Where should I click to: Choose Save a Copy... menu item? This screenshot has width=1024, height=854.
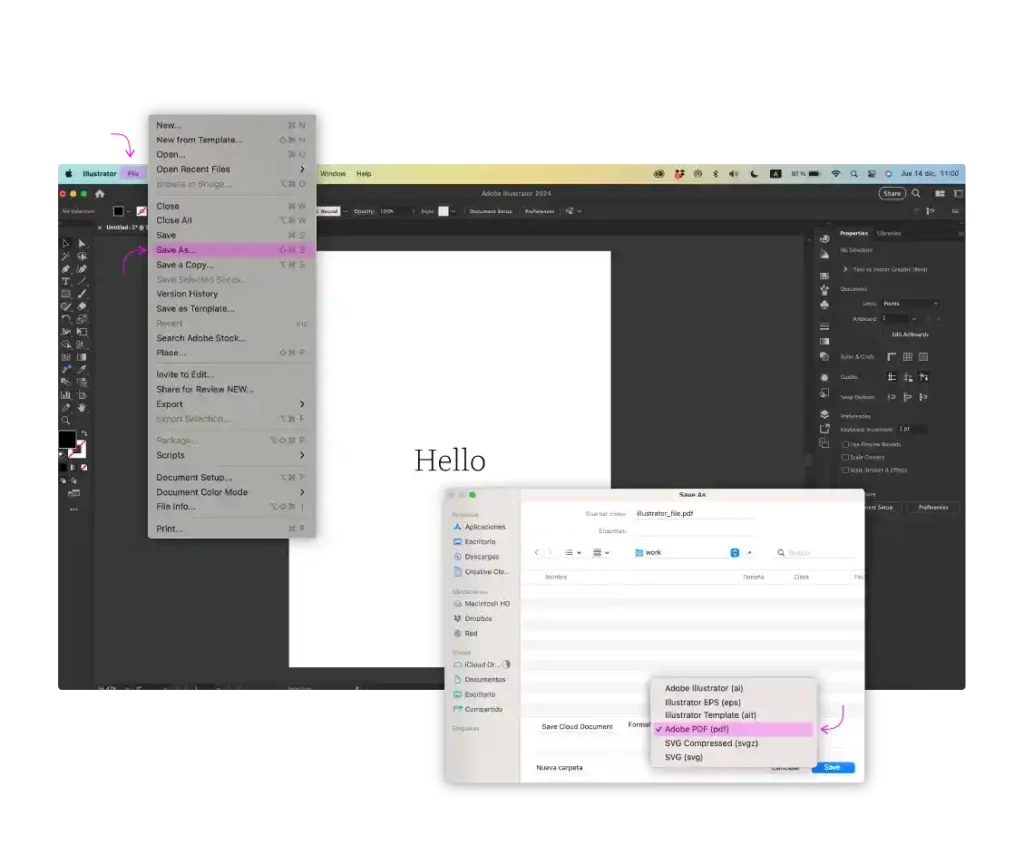click(232, 265)
